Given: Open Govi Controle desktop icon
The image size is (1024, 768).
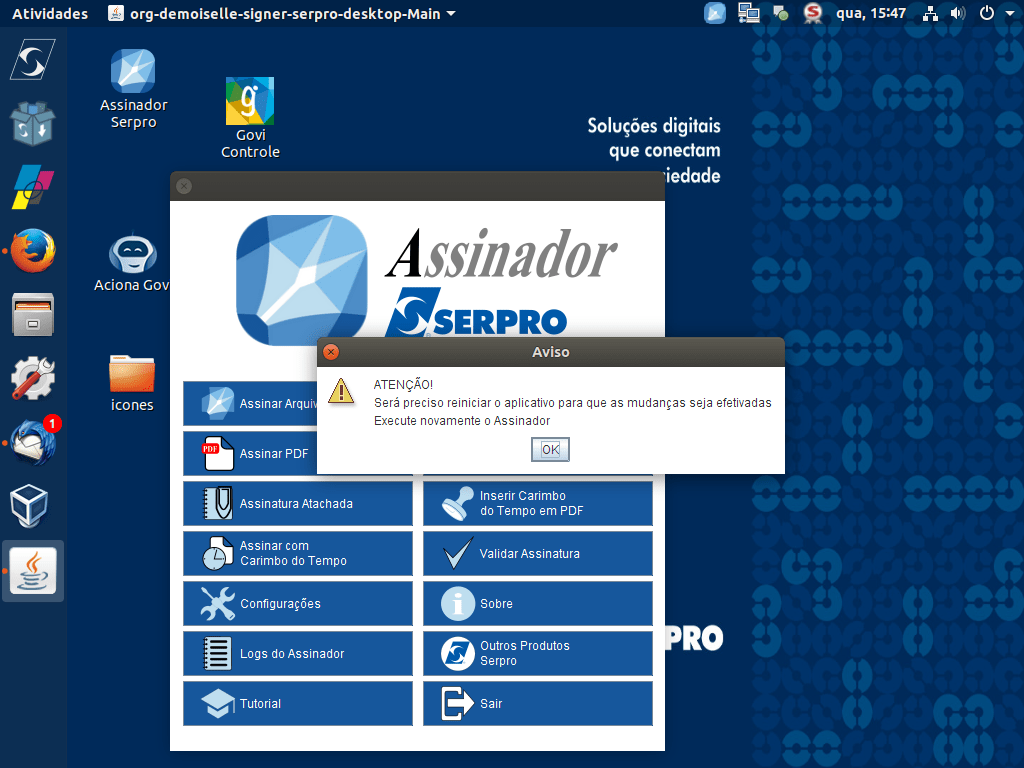Looking at the screenshot, I should pyautogui.click(x=250, y=118).
